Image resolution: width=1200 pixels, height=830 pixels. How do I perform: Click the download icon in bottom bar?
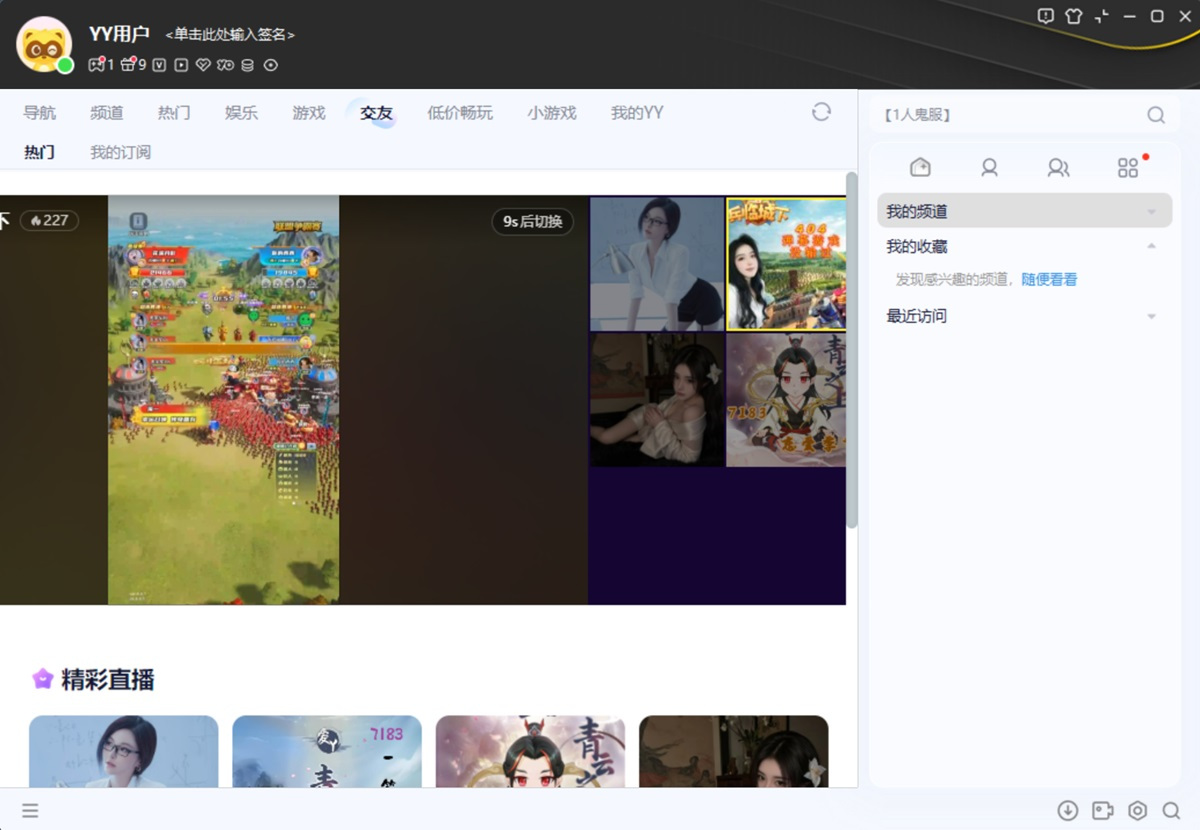(x=1068, y=811)
